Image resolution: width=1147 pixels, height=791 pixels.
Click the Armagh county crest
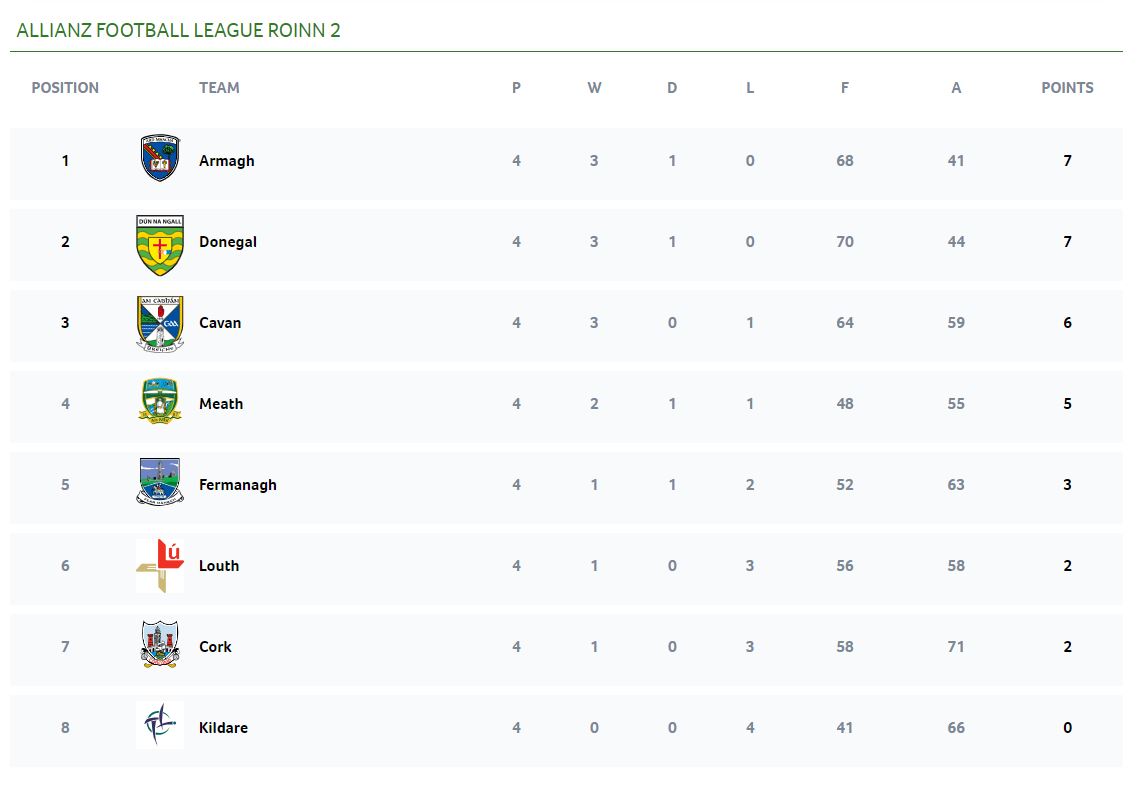[x=159, y=158]
